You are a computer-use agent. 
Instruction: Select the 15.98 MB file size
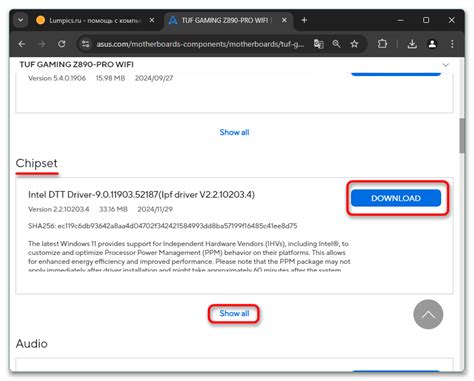click(110, 78)
